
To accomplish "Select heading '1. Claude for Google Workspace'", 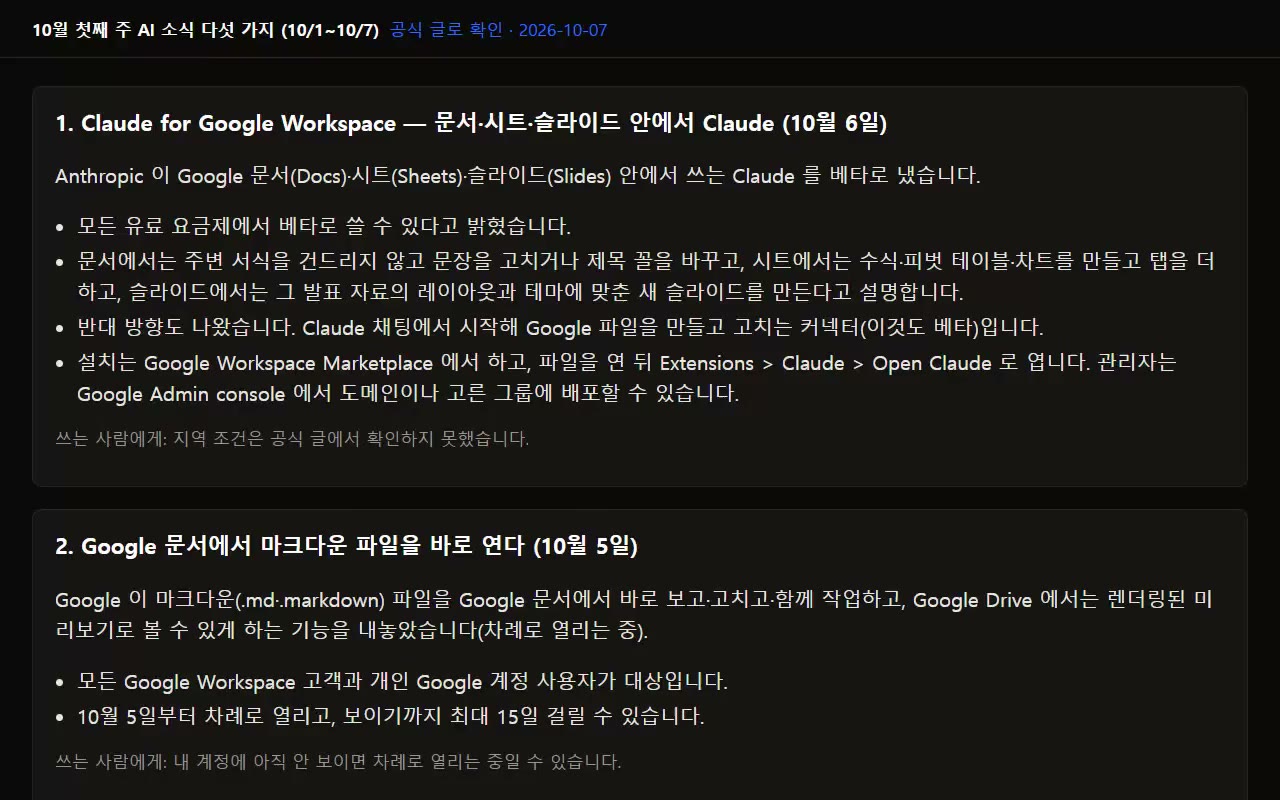I will tap(471, 123).
